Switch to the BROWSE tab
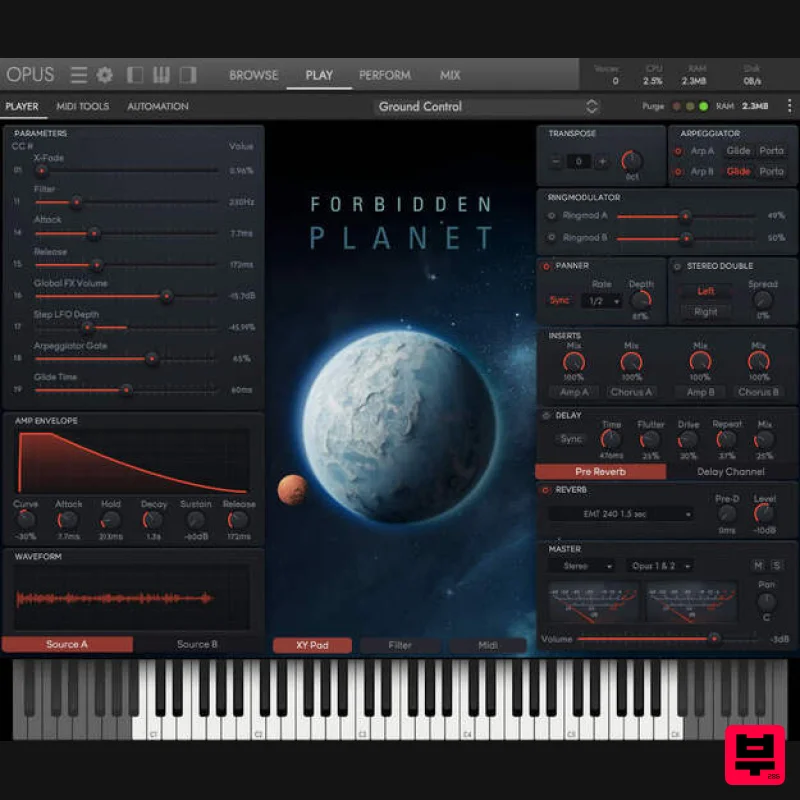The height and width of the screenshot is (800, 800). tap(254, 75)
